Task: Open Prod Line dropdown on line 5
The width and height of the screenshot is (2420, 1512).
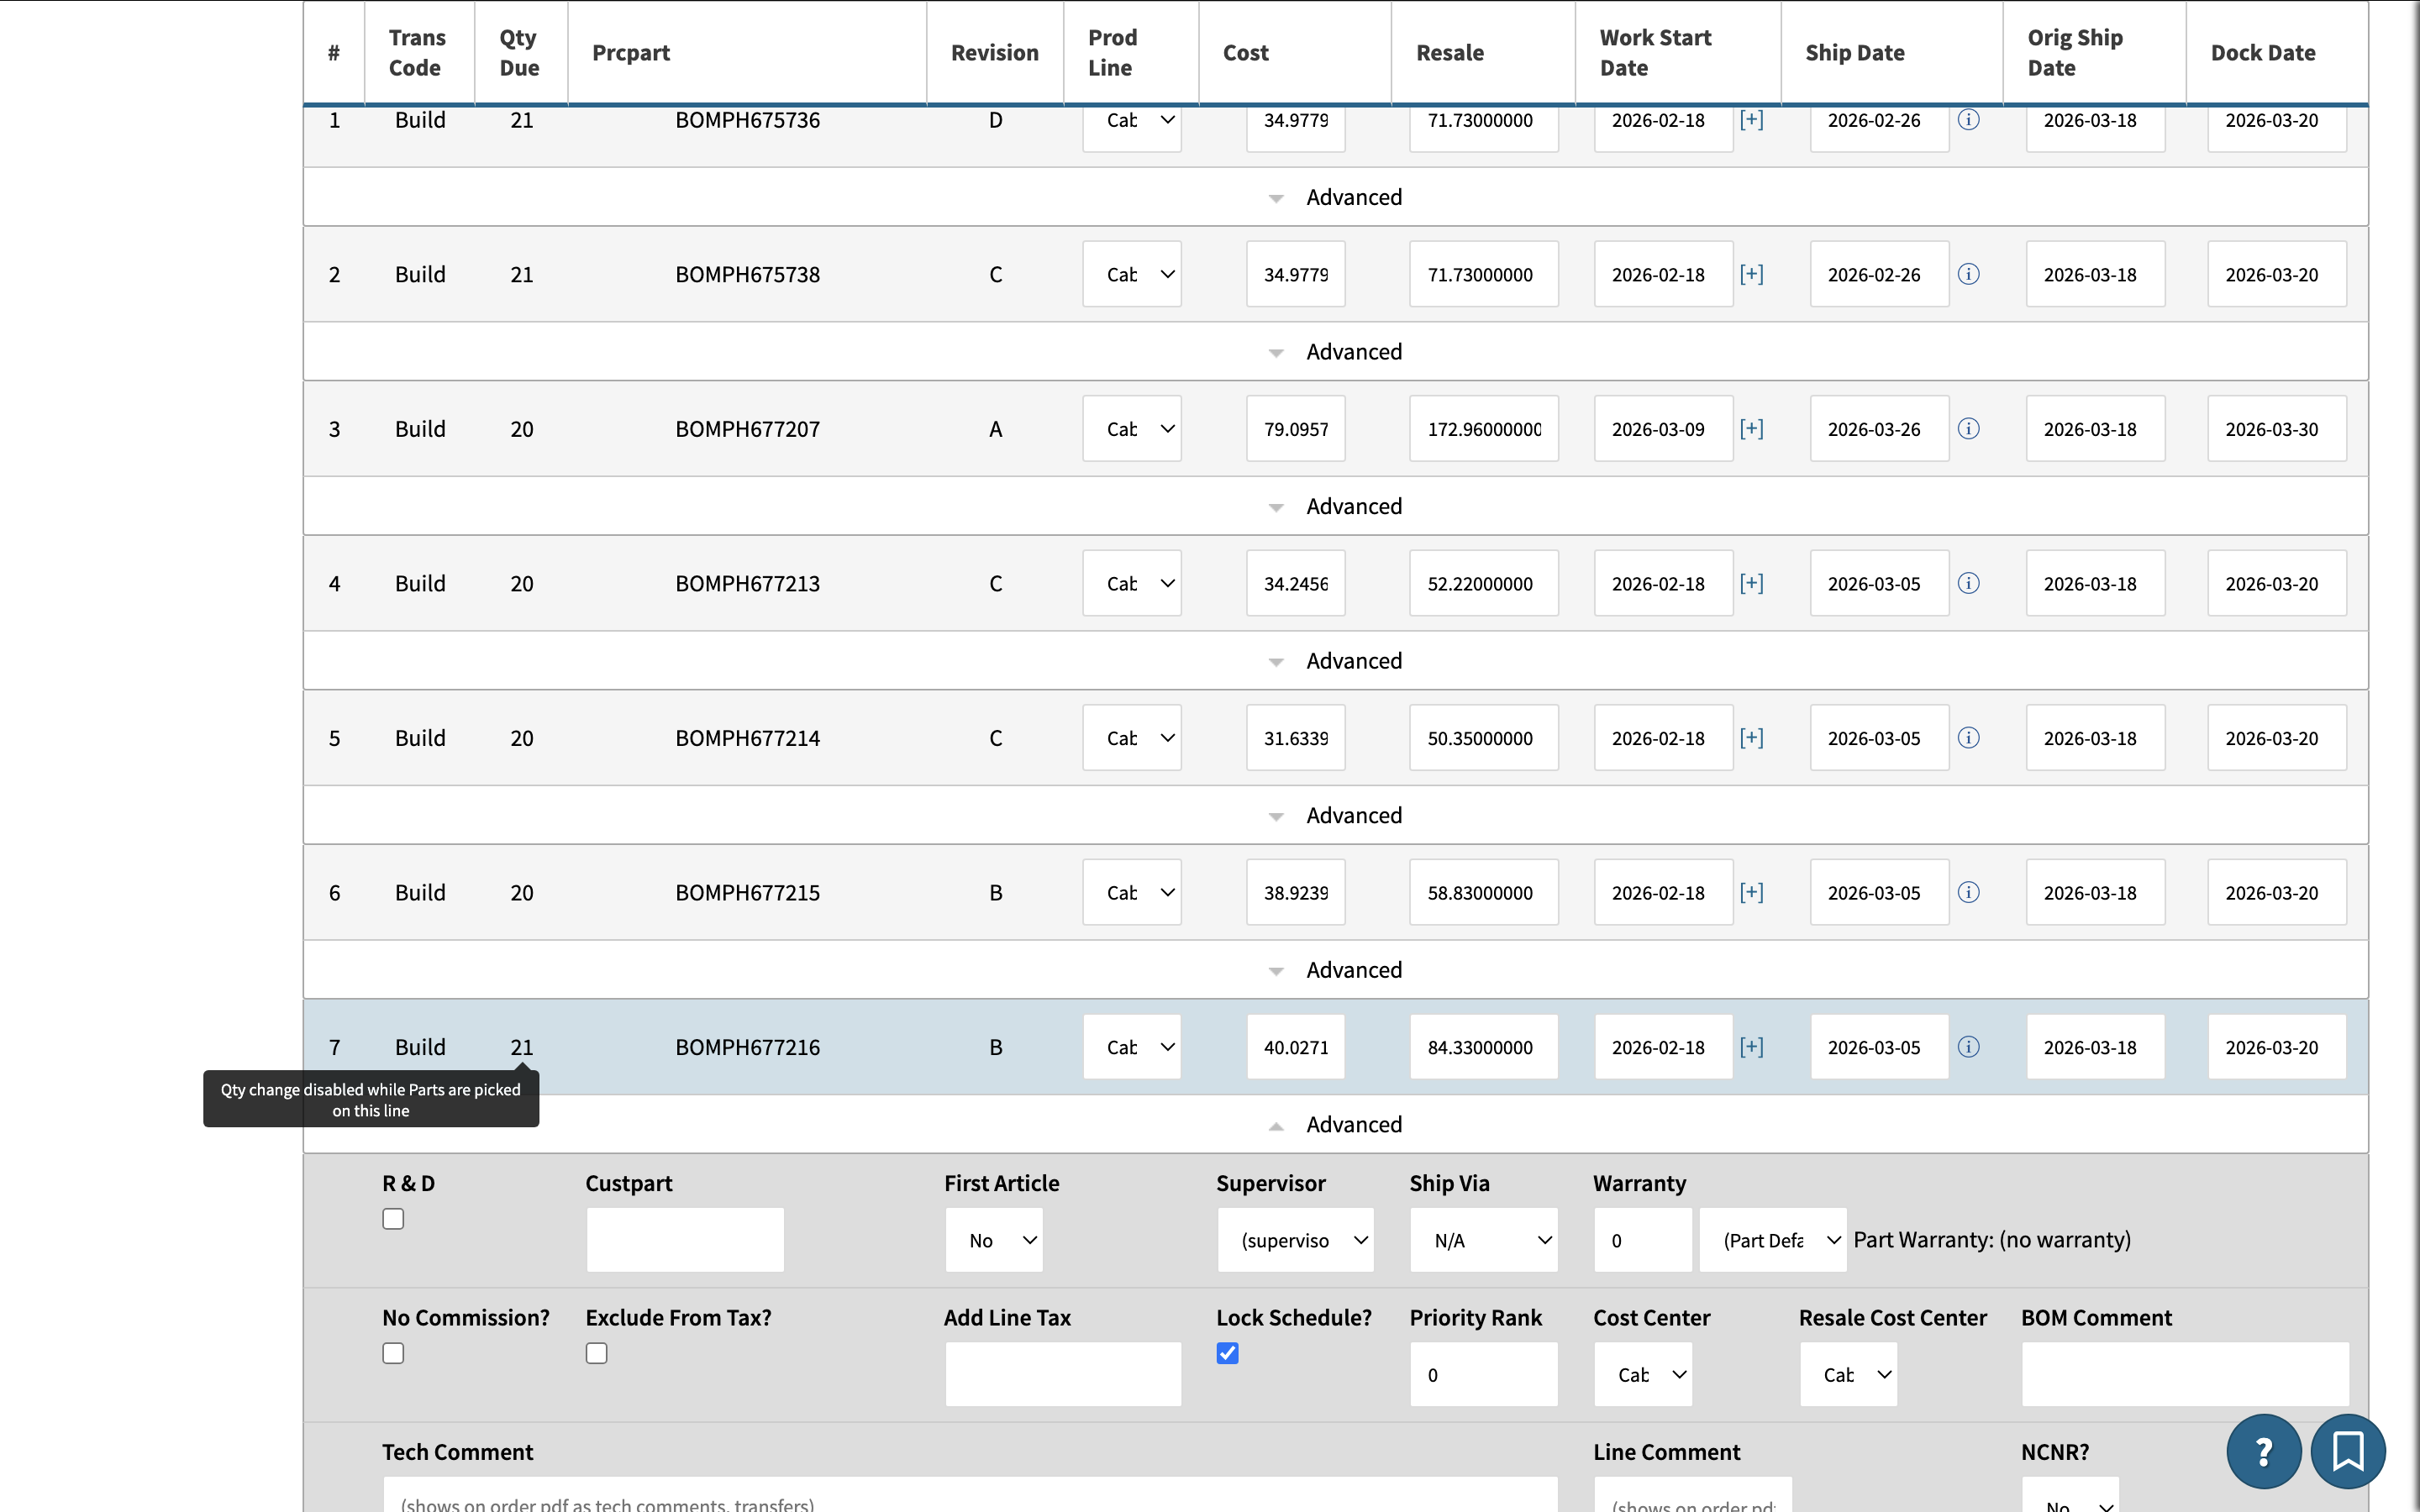Action: pos(1131,738)
